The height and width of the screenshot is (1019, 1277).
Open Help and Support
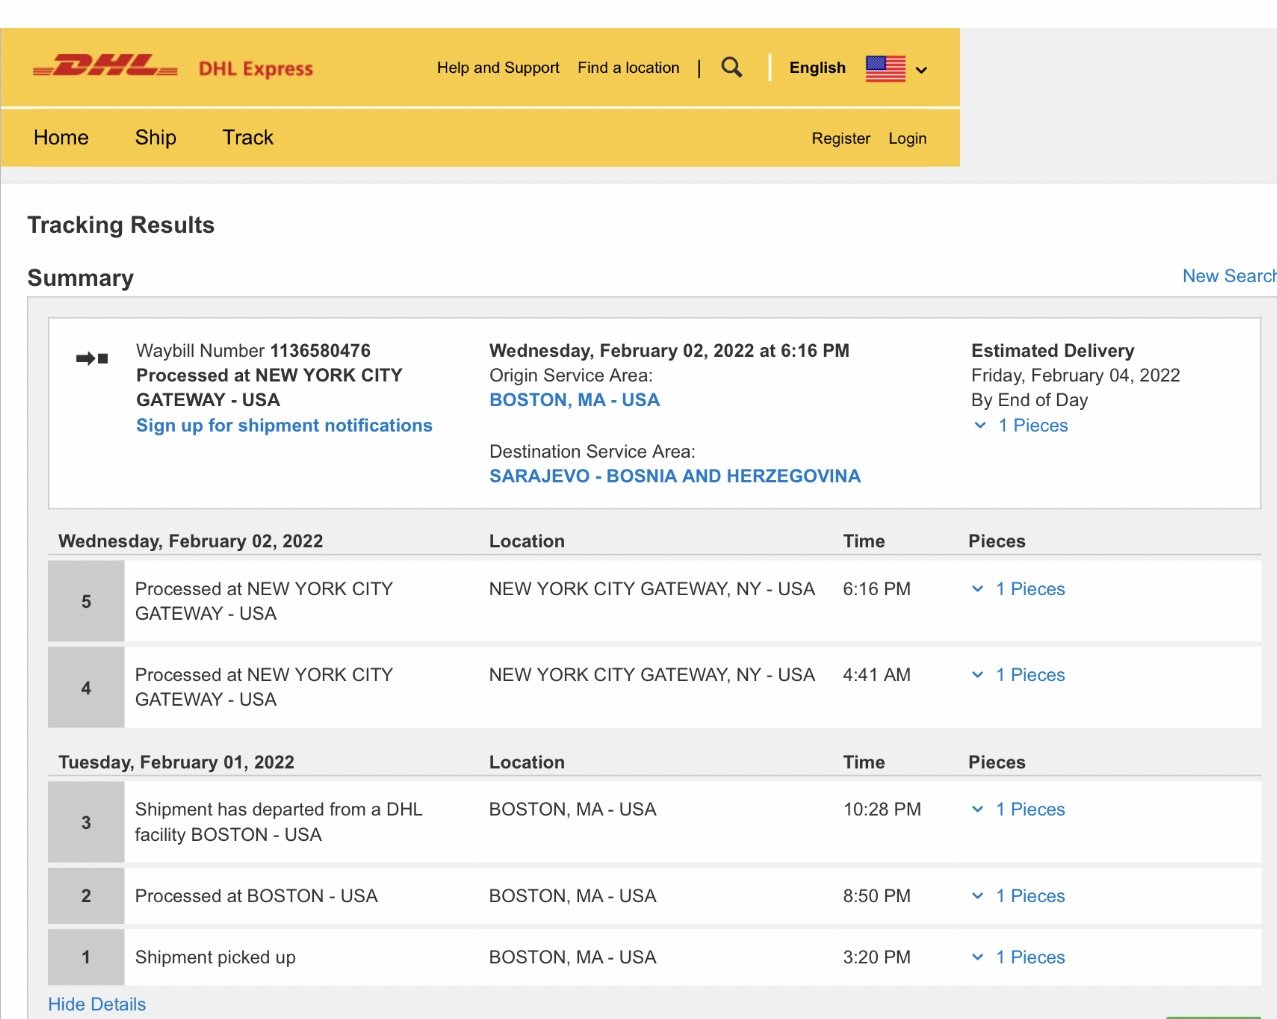click(498, 68)
